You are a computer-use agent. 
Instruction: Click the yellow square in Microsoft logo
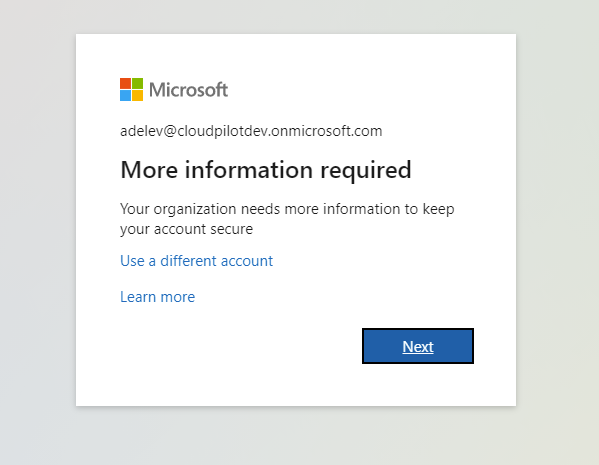[x=138, y=96]
